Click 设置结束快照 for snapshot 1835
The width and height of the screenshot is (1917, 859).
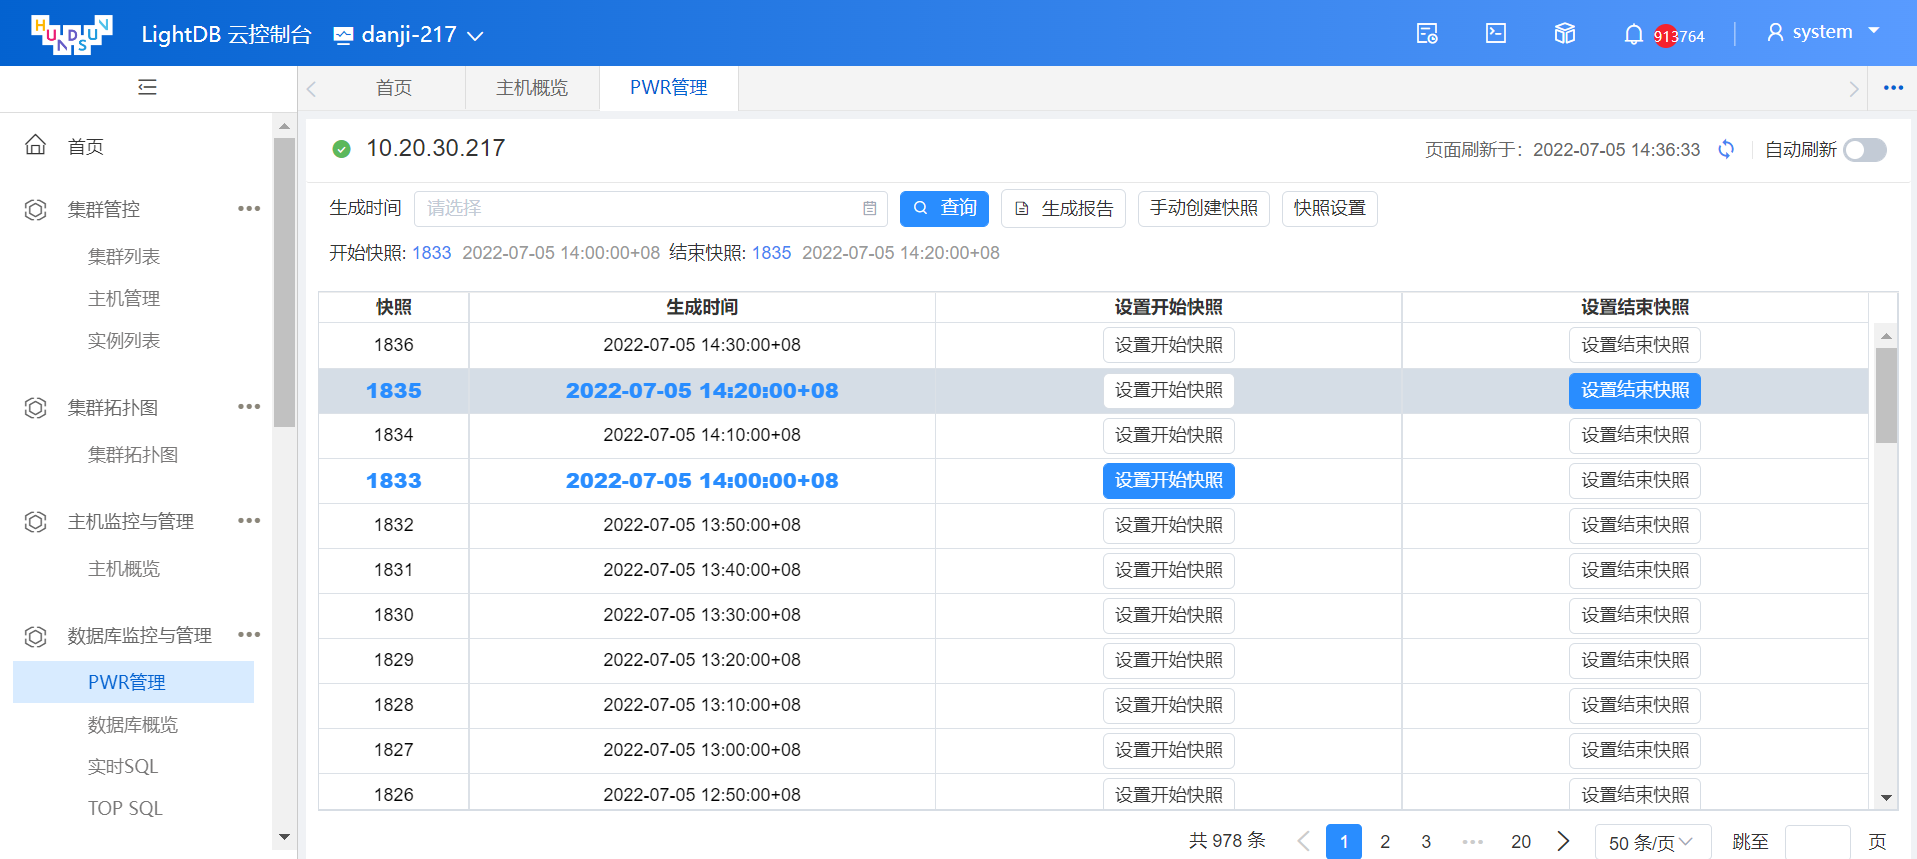(x=1634, y=390)
